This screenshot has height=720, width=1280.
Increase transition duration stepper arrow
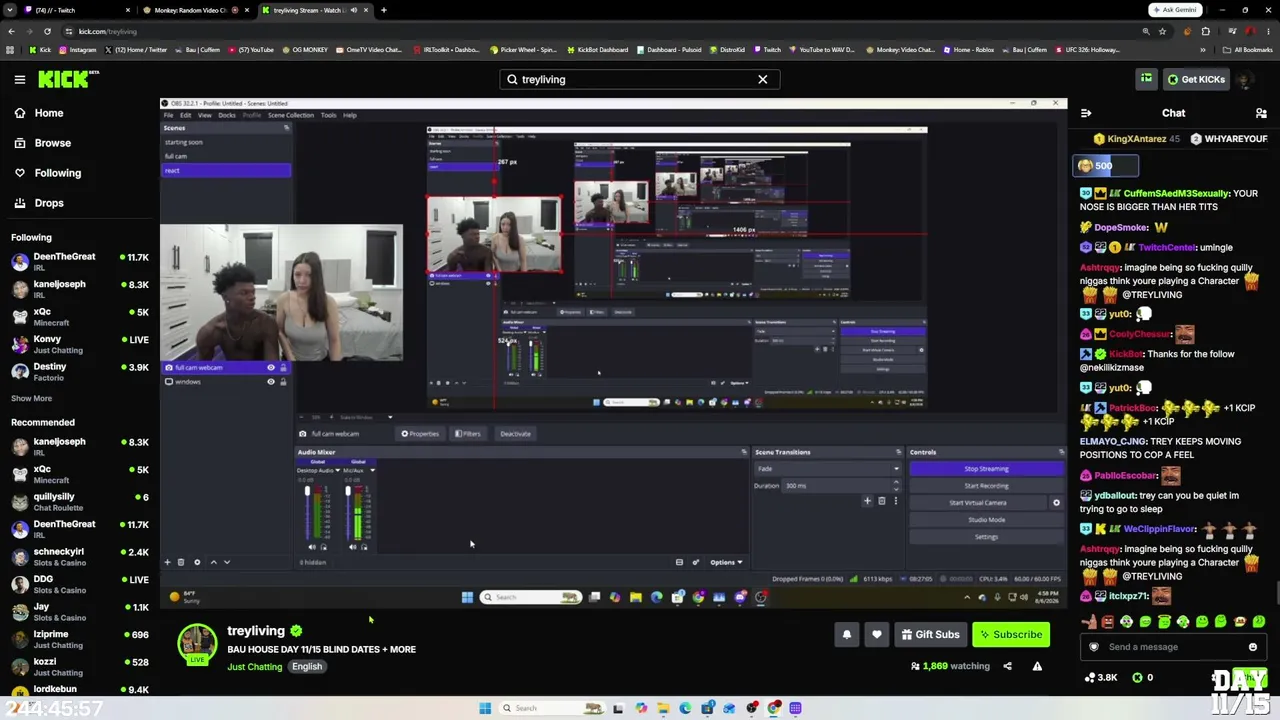click(x=896, y=484)
